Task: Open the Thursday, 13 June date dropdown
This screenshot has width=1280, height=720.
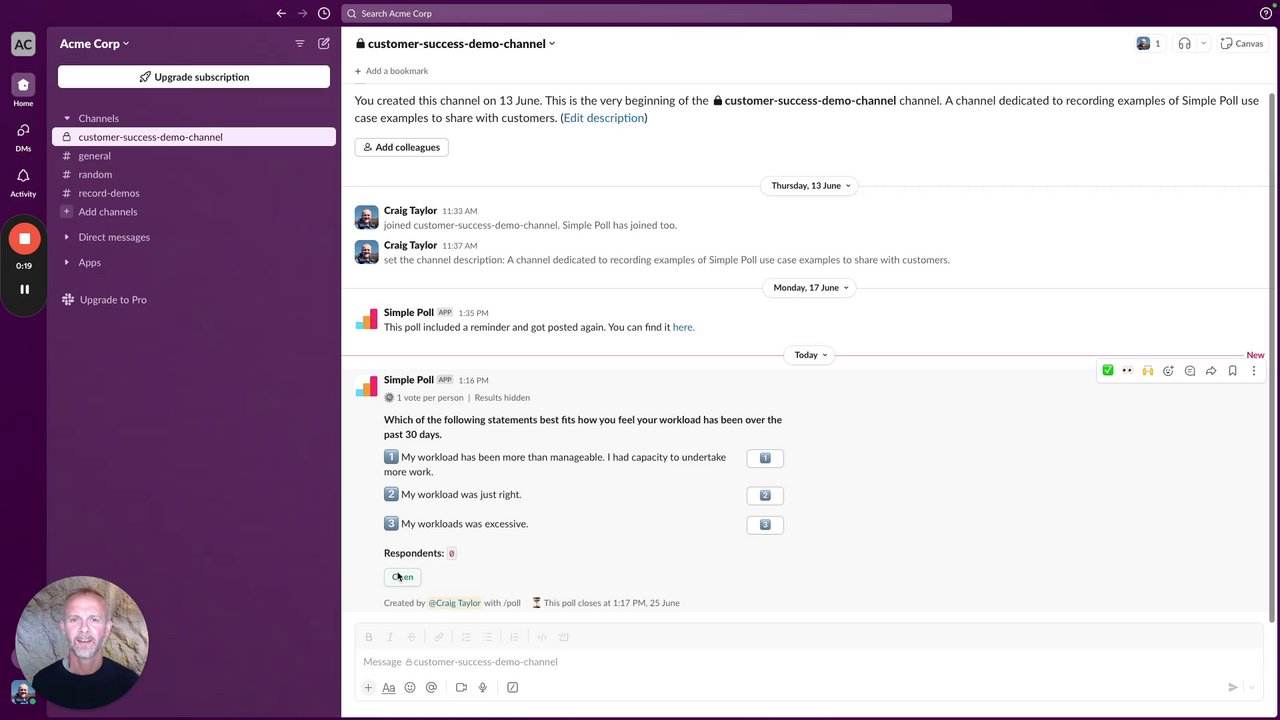Action: pos(811,186)
